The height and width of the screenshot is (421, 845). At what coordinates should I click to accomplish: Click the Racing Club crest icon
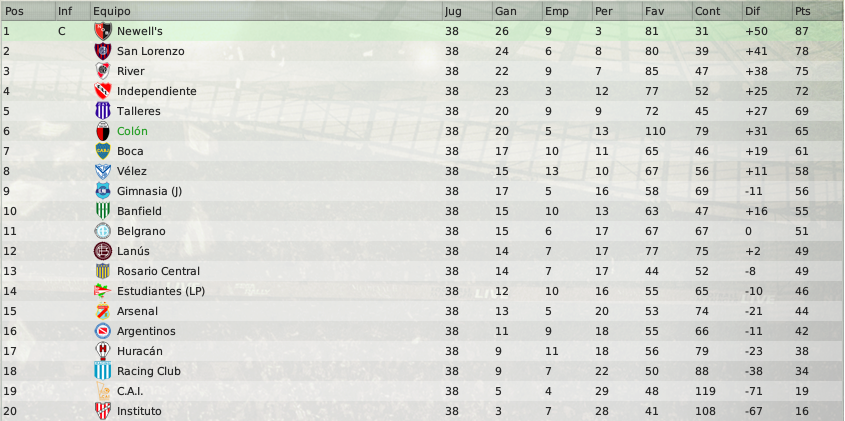point(102,371)
